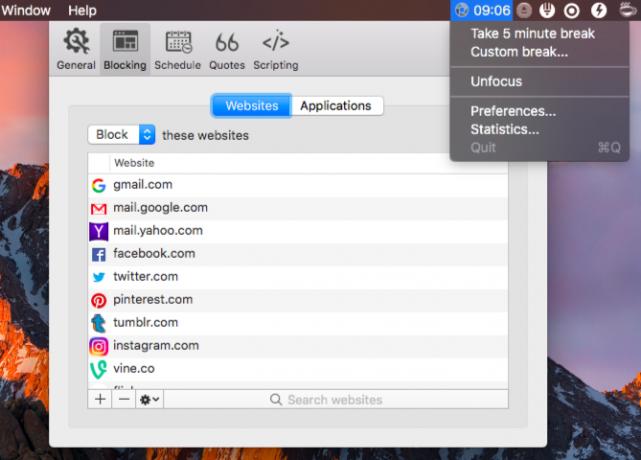Switch to the Websites tab
This screenshot has height=460, width=641.
(251, 106)
